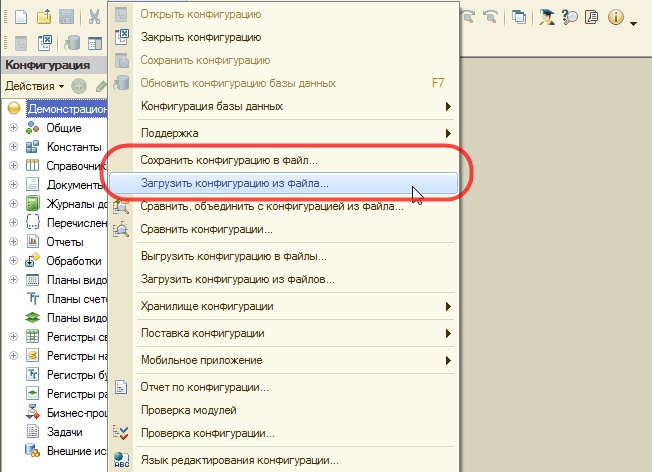Expand the Отчеты tree node
Screen dimensions: 652x472
click(13, 241)
